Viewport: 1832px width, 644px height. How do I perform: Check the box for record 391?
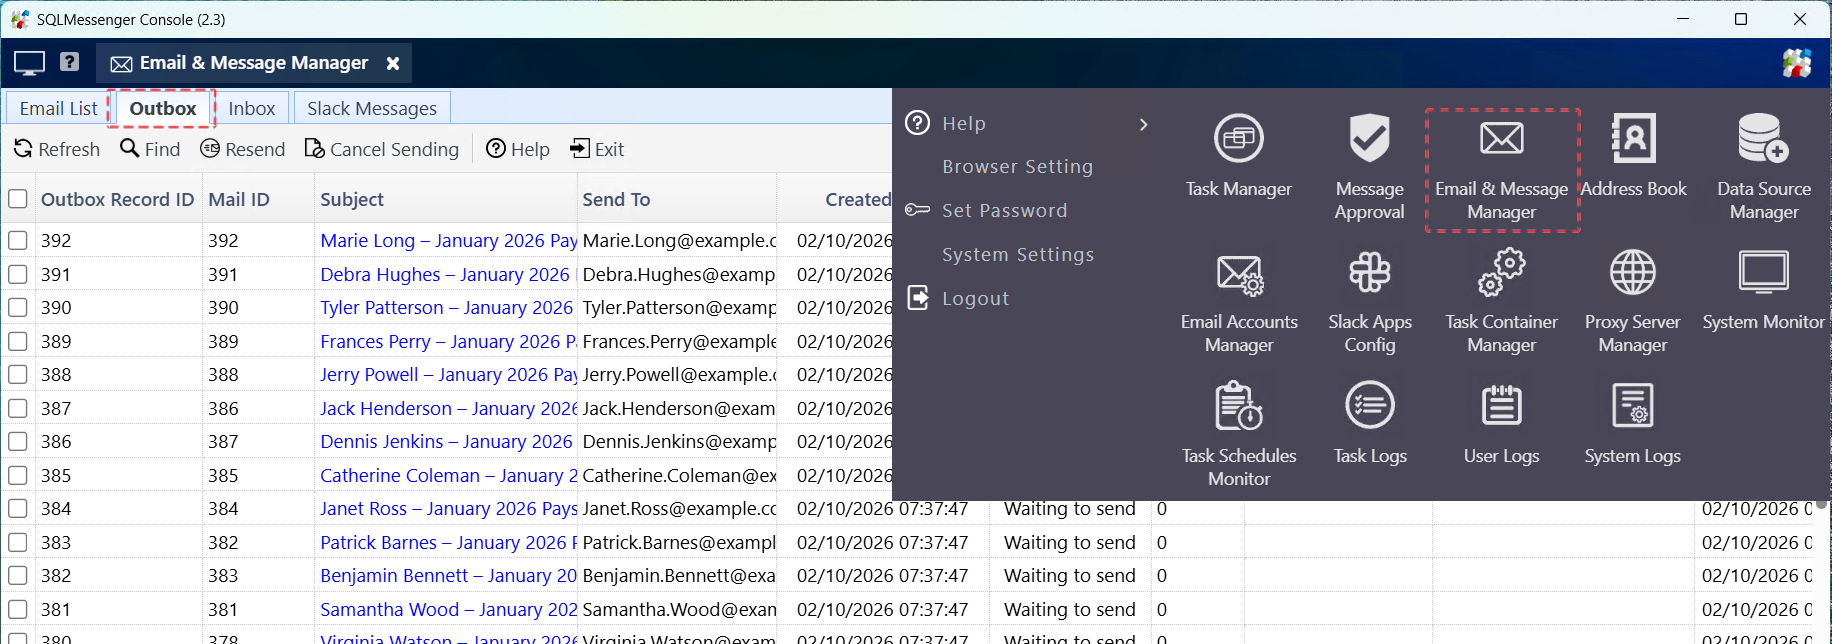click(x=17, y=274)
